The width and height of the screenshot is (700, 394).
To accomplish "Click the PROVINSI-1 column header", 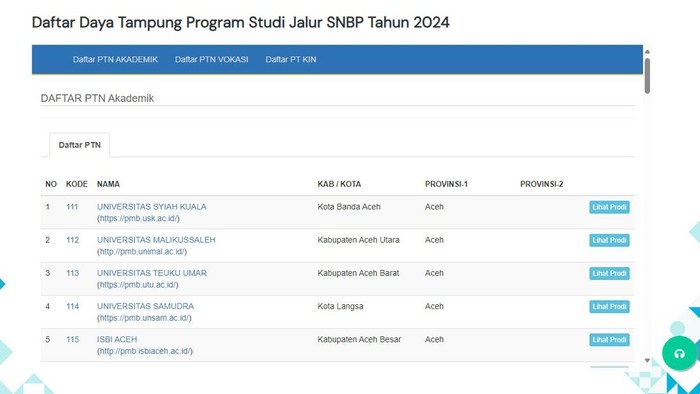I will pos(446,184).
